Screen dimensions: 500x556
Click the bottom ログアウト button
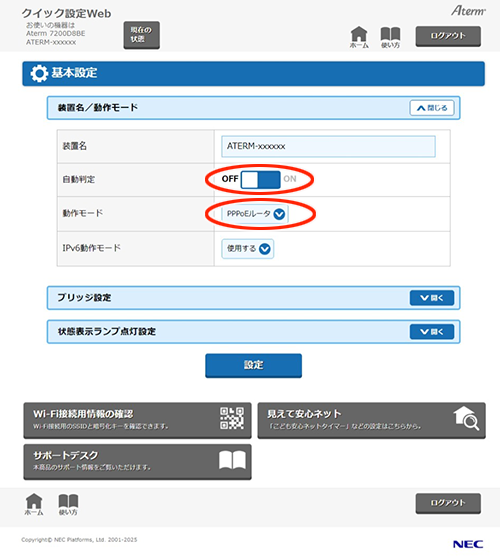click(x=448, y=503)
